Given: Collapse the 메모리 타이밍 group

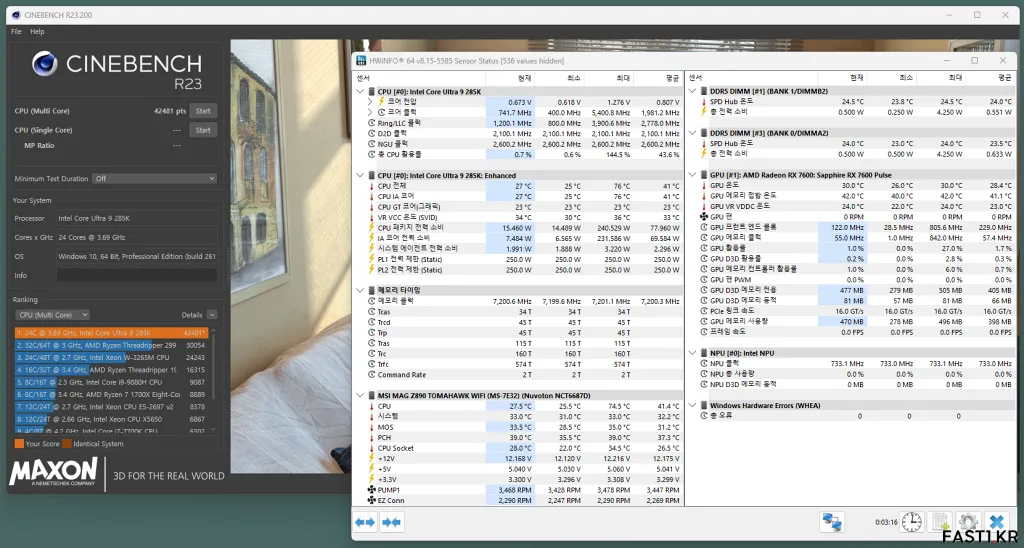Looking at the screenshot, I should pos(360,290).
